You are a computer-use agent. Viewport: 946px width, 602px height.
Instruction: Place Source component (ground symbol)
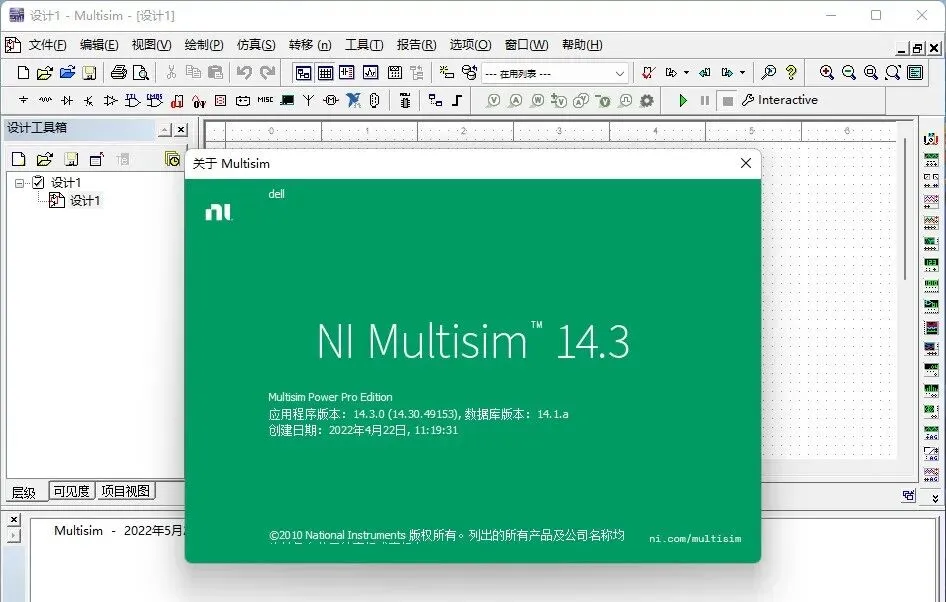click(x=24, y=100)
